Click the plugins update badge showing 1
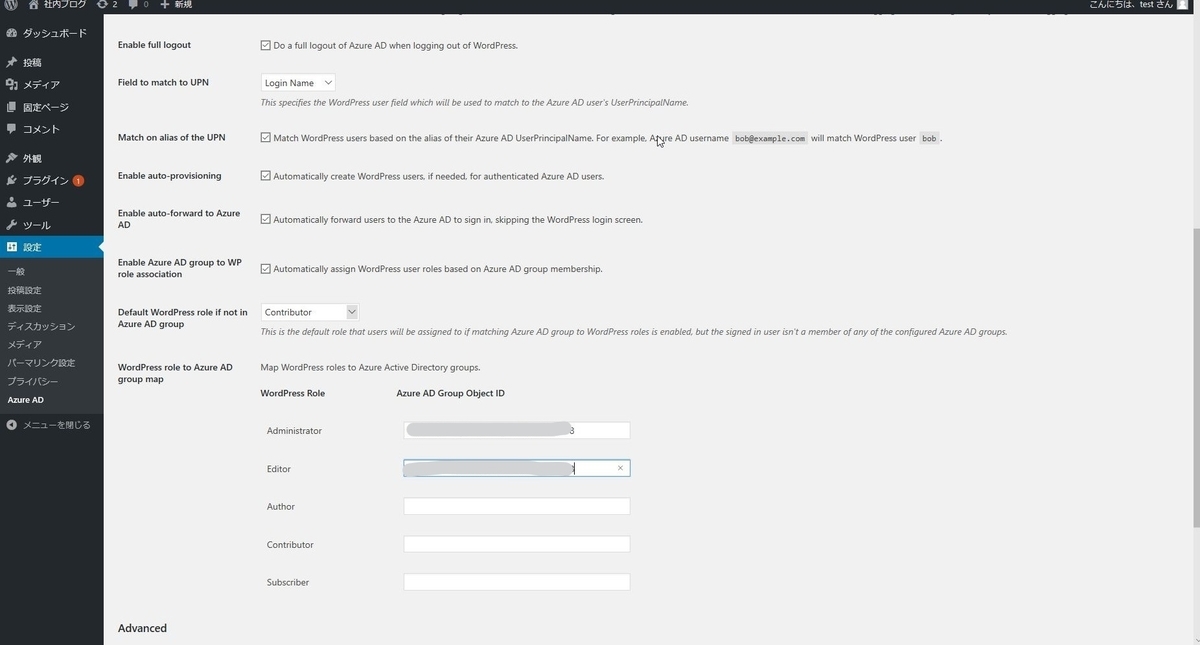This screenshot has height=645, width=1200. tap(78, 181)
